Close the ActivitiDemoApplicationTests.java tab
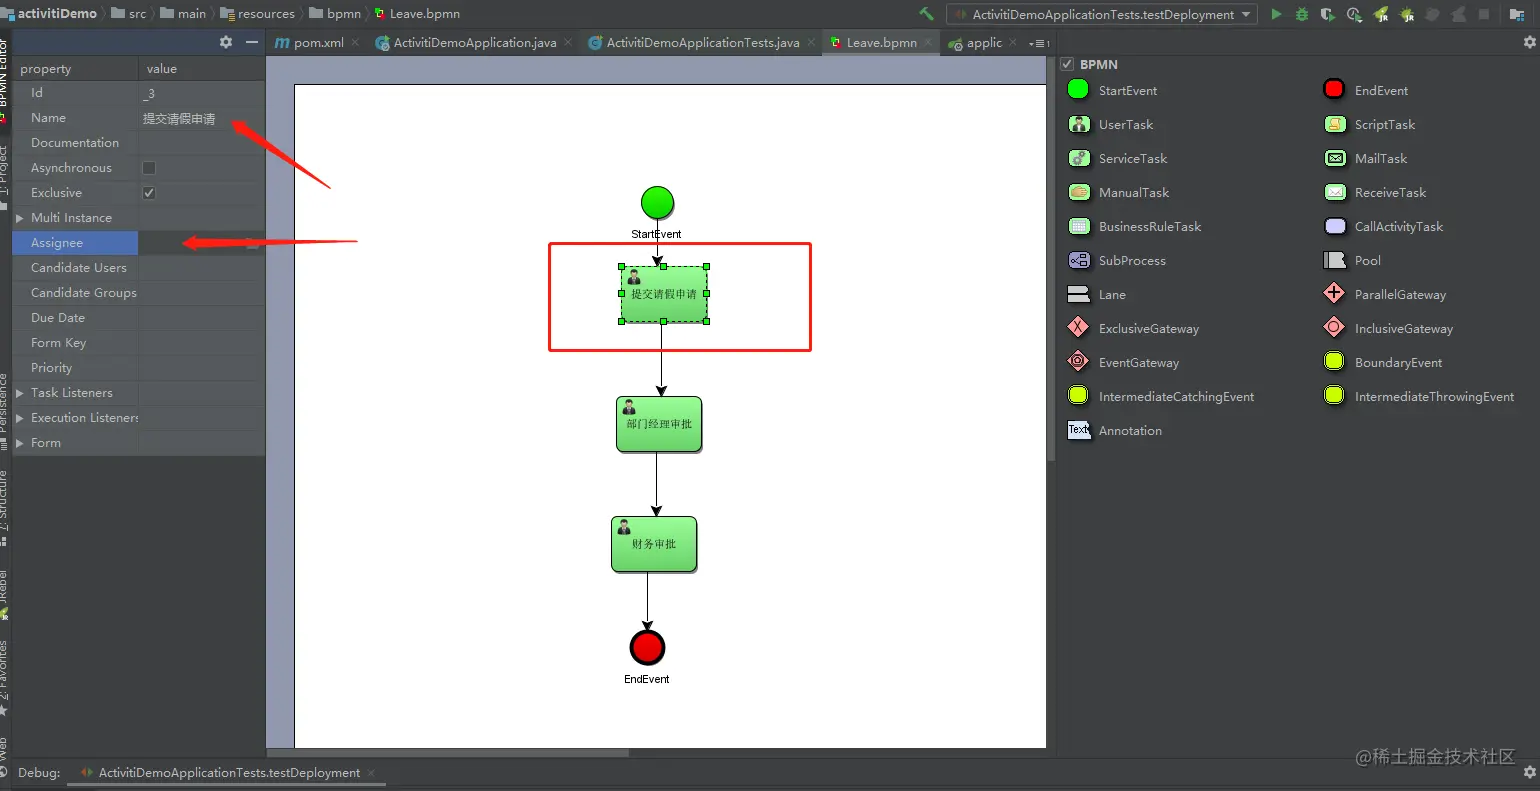1540x791 pixels. (x=810, y=43)
